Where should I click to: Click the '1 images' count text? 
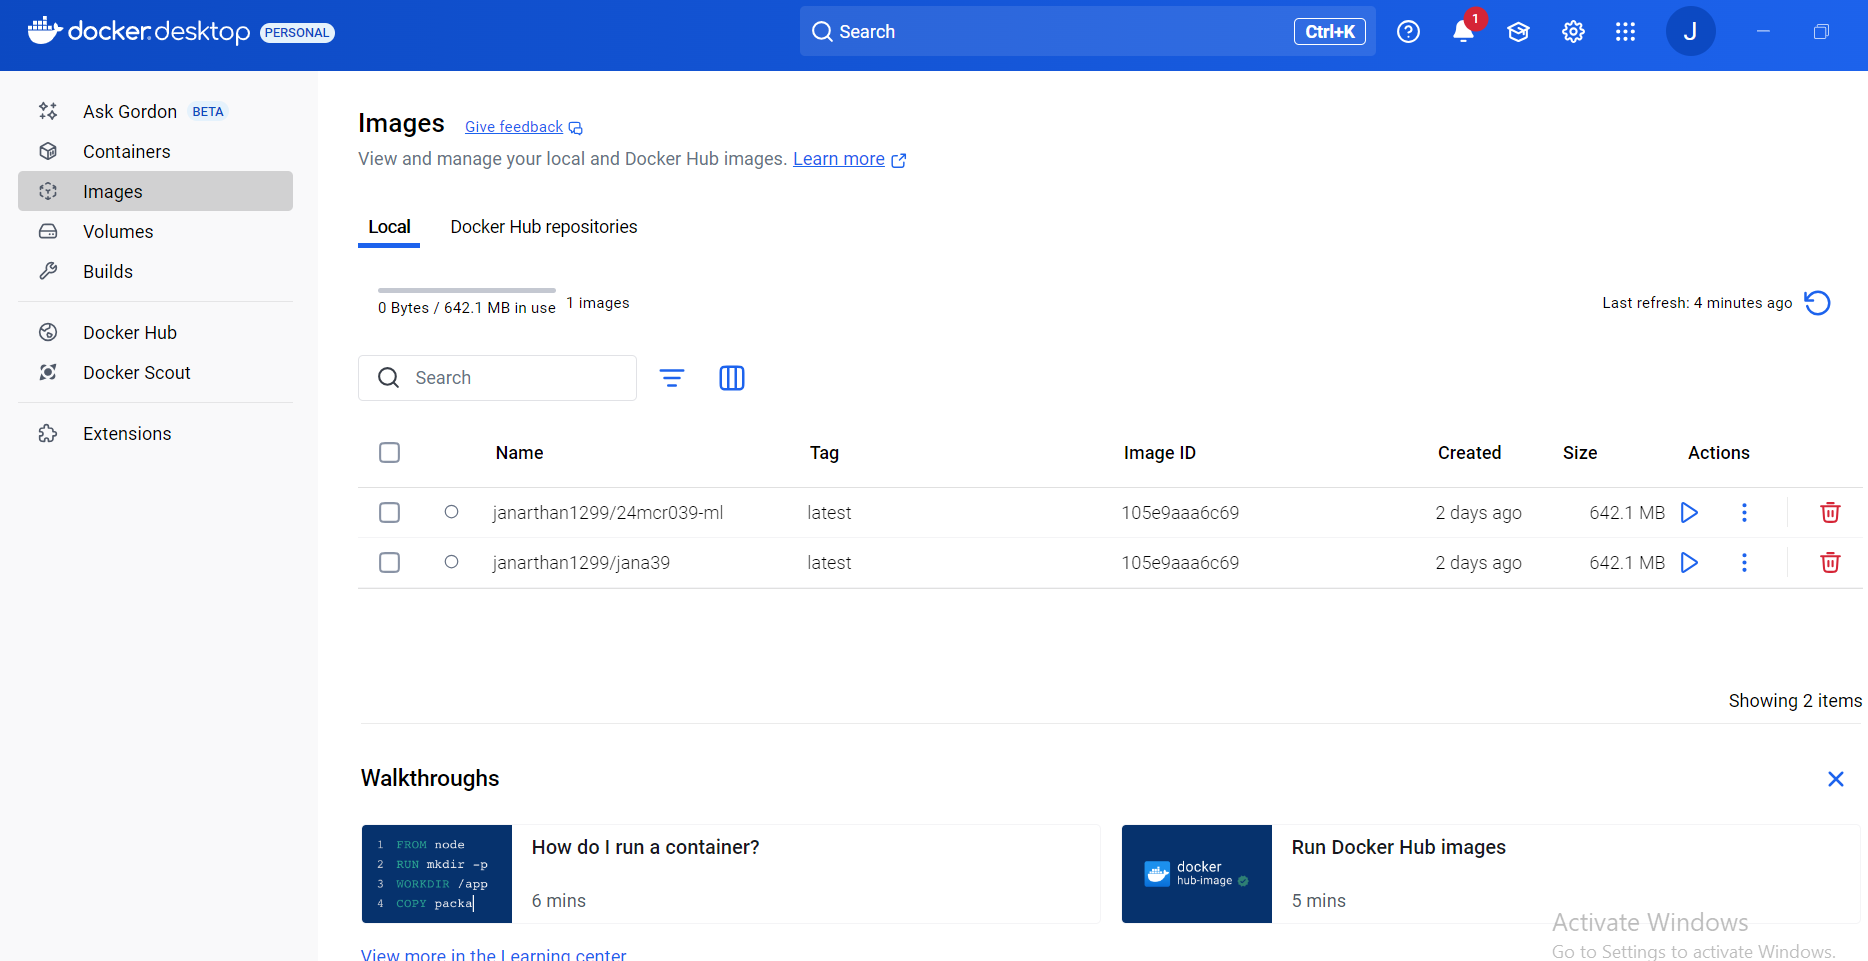pos(598,303)
